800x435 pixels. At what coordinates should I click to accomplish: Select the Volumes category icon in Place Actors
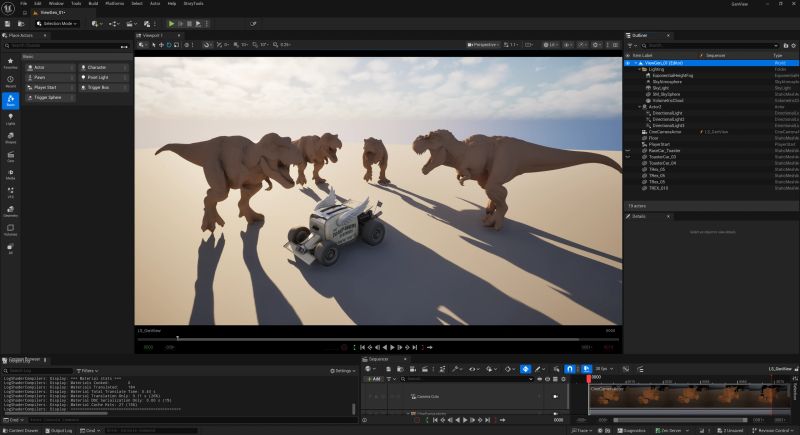[10, 229]
